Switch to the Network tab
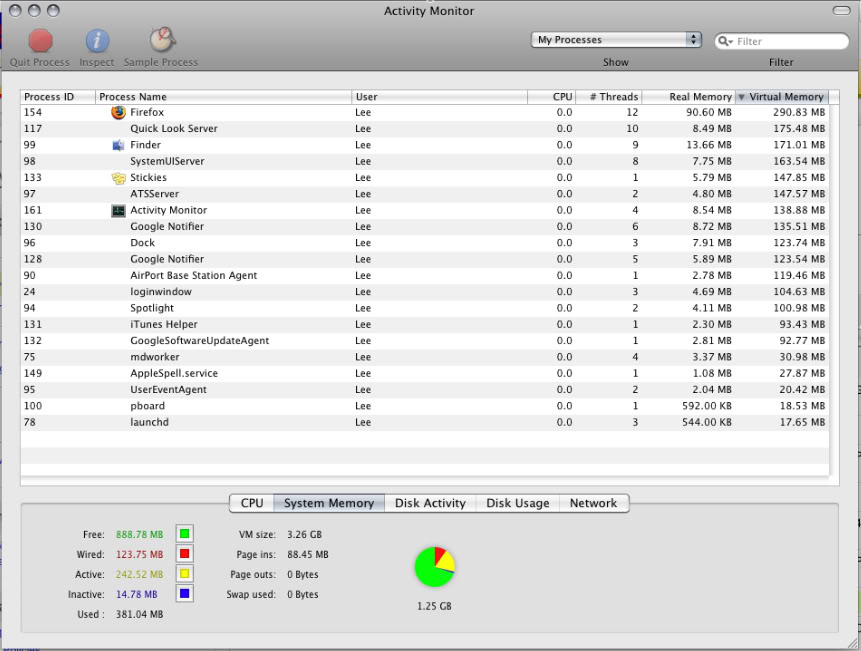Image resolution: width=861 pixels, height=651 pixels. click(x=594, y=503)
